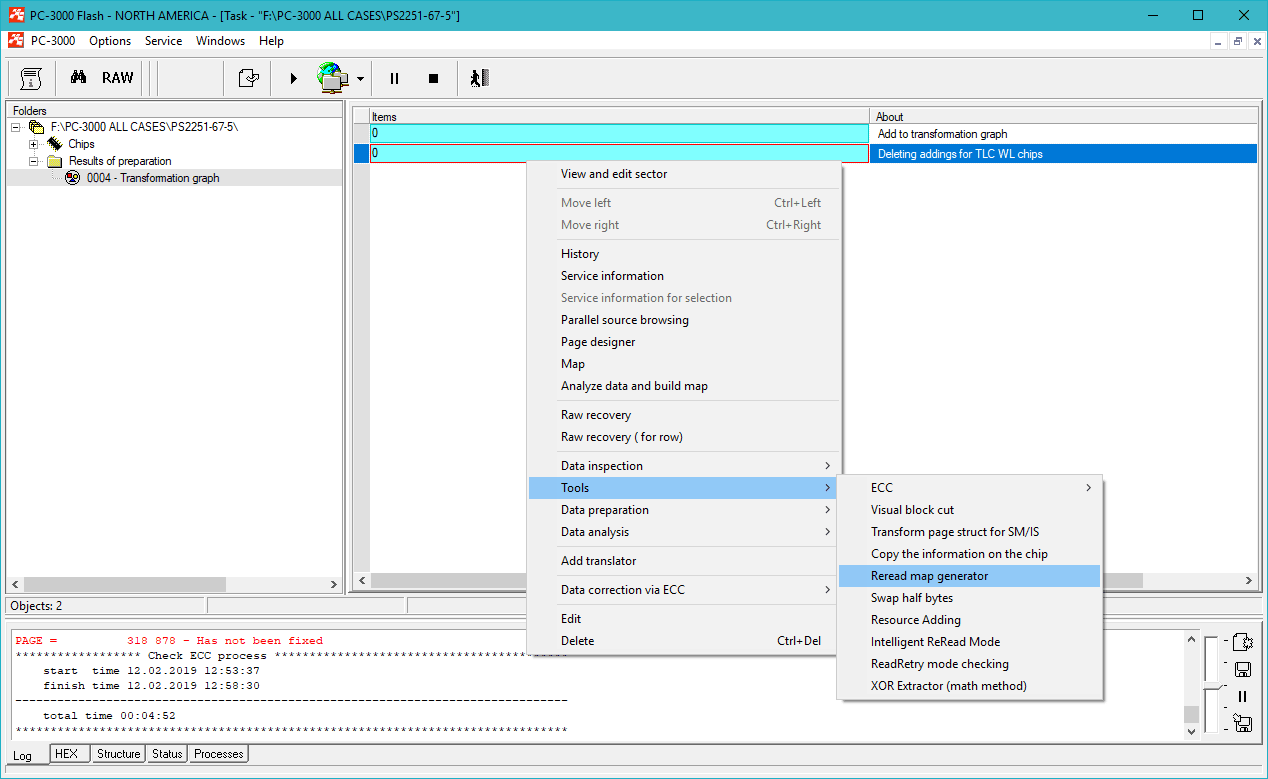This screenshot has width=1268, height=779.
Task: Click the PC-3000 logo in menu bar
Action: 15,41
